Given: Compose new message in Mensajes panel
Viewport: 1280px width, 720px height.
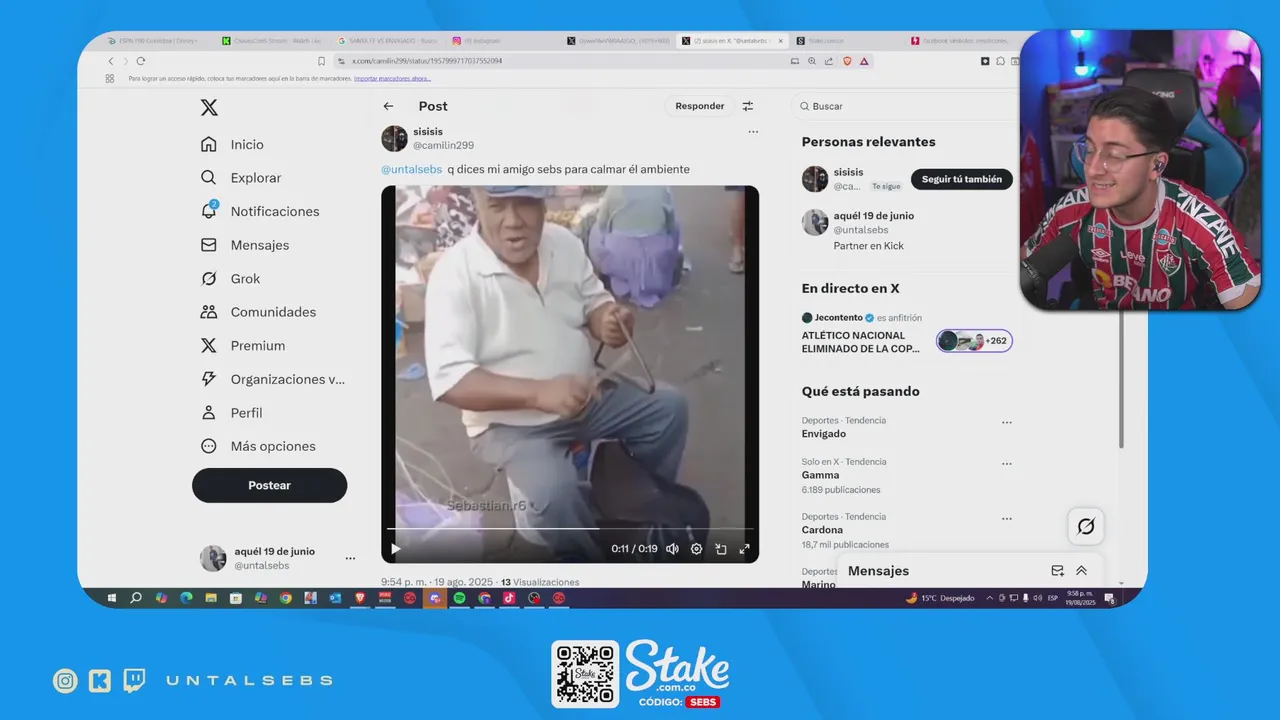Looking at the screenshot, I should tap(1057, 571).
